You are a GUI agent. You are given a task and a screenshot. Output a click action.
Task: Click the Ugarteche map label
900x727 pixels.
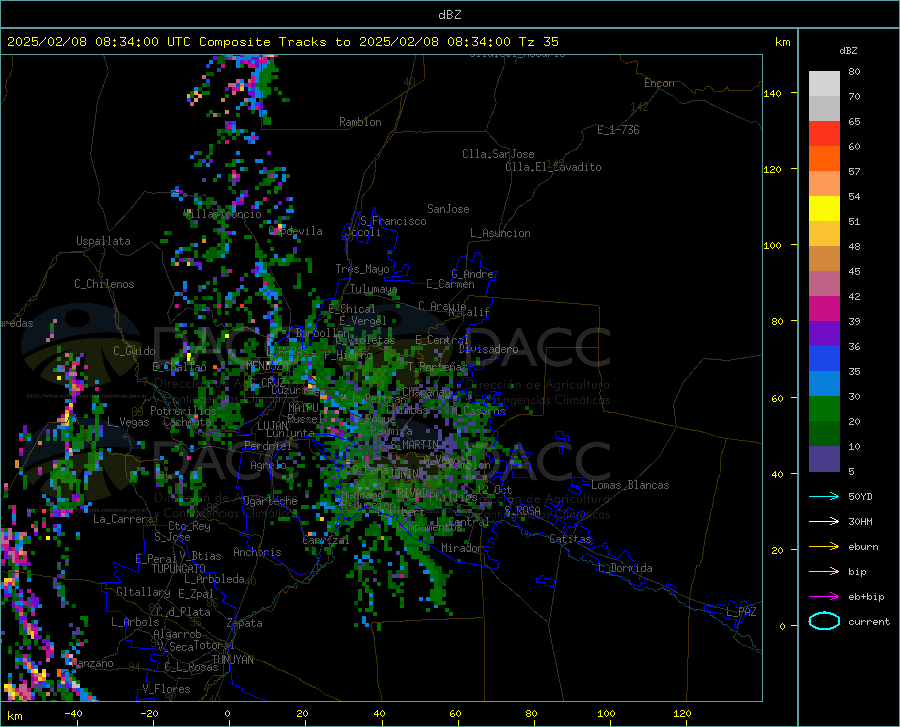270,501
